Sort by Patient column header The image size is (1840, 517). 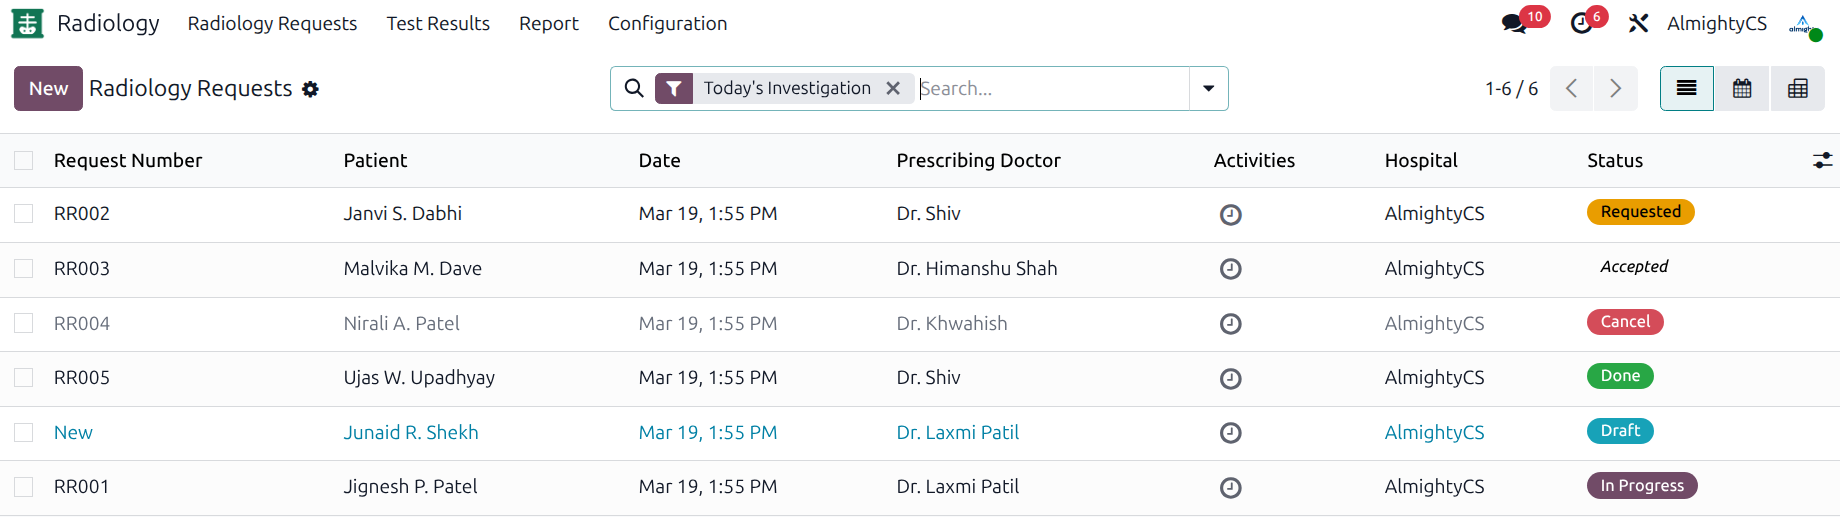click(375, 160)
